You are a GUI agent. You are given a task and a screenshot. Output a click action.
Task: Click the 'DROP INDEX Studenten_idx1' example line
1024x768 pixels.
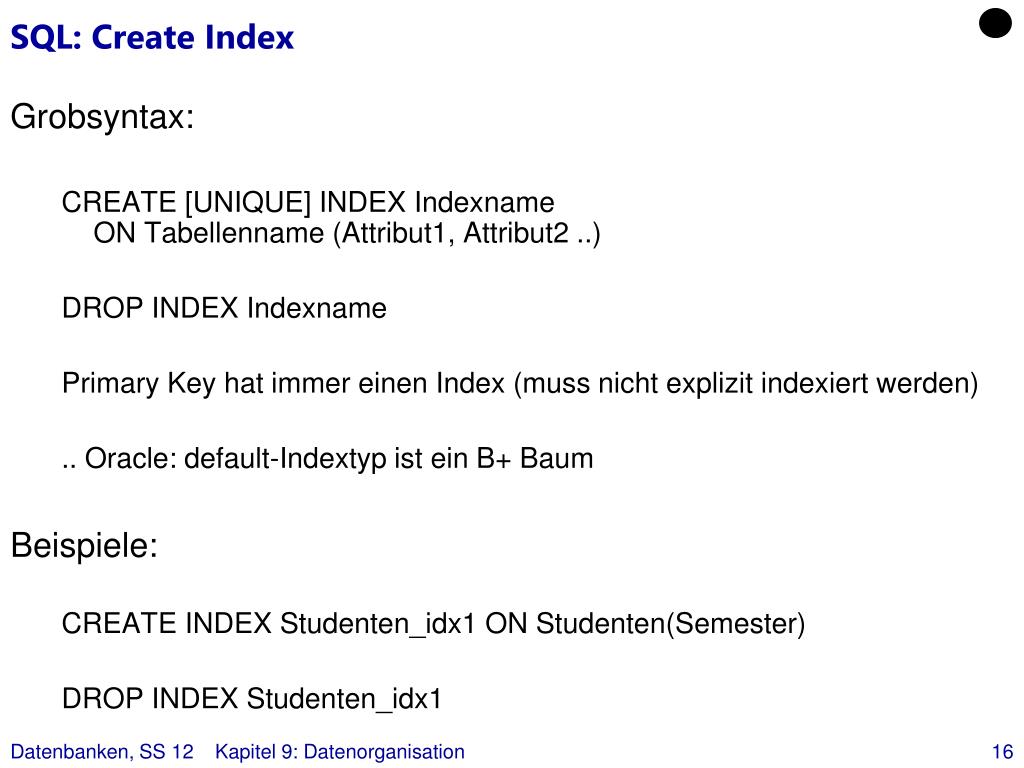(x=251, y=699)
